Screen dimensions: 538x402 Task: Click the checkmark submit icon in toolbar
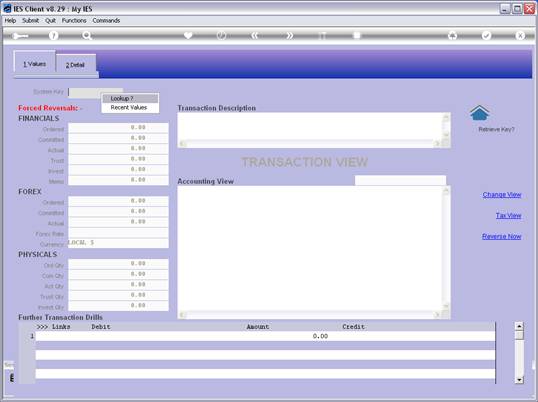point(486,35)
